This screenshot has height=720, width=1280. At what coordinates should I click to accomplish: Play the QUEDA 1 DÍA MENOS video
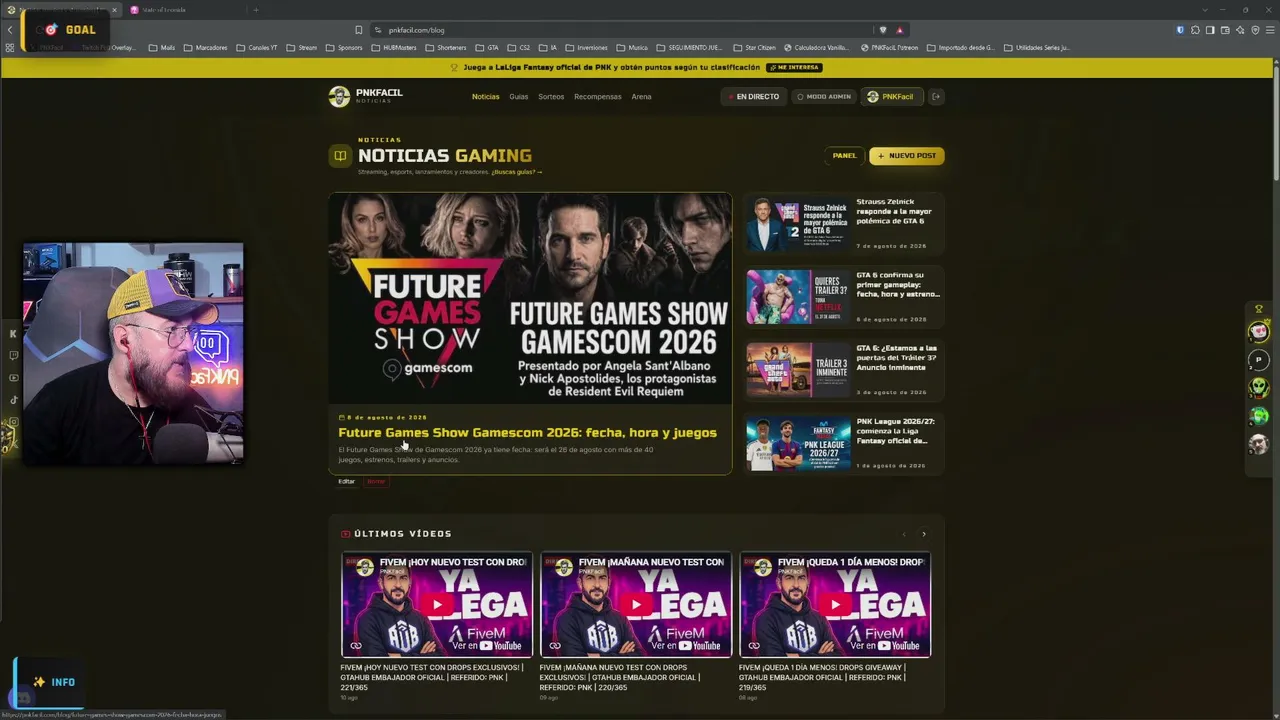(835, 604)
